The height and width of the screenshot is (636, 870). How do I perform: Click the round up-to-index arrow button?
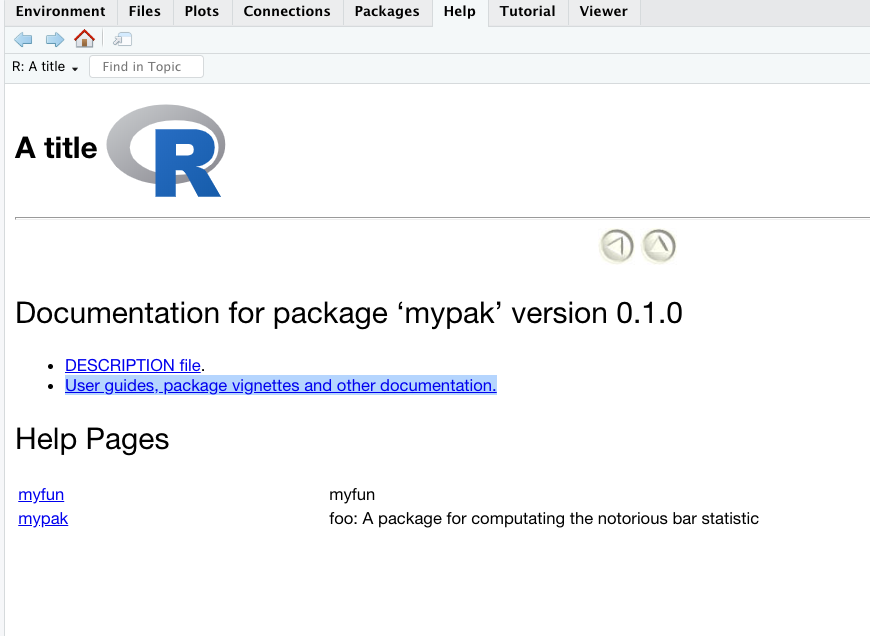pyautogui.click(x=659, y=246)
